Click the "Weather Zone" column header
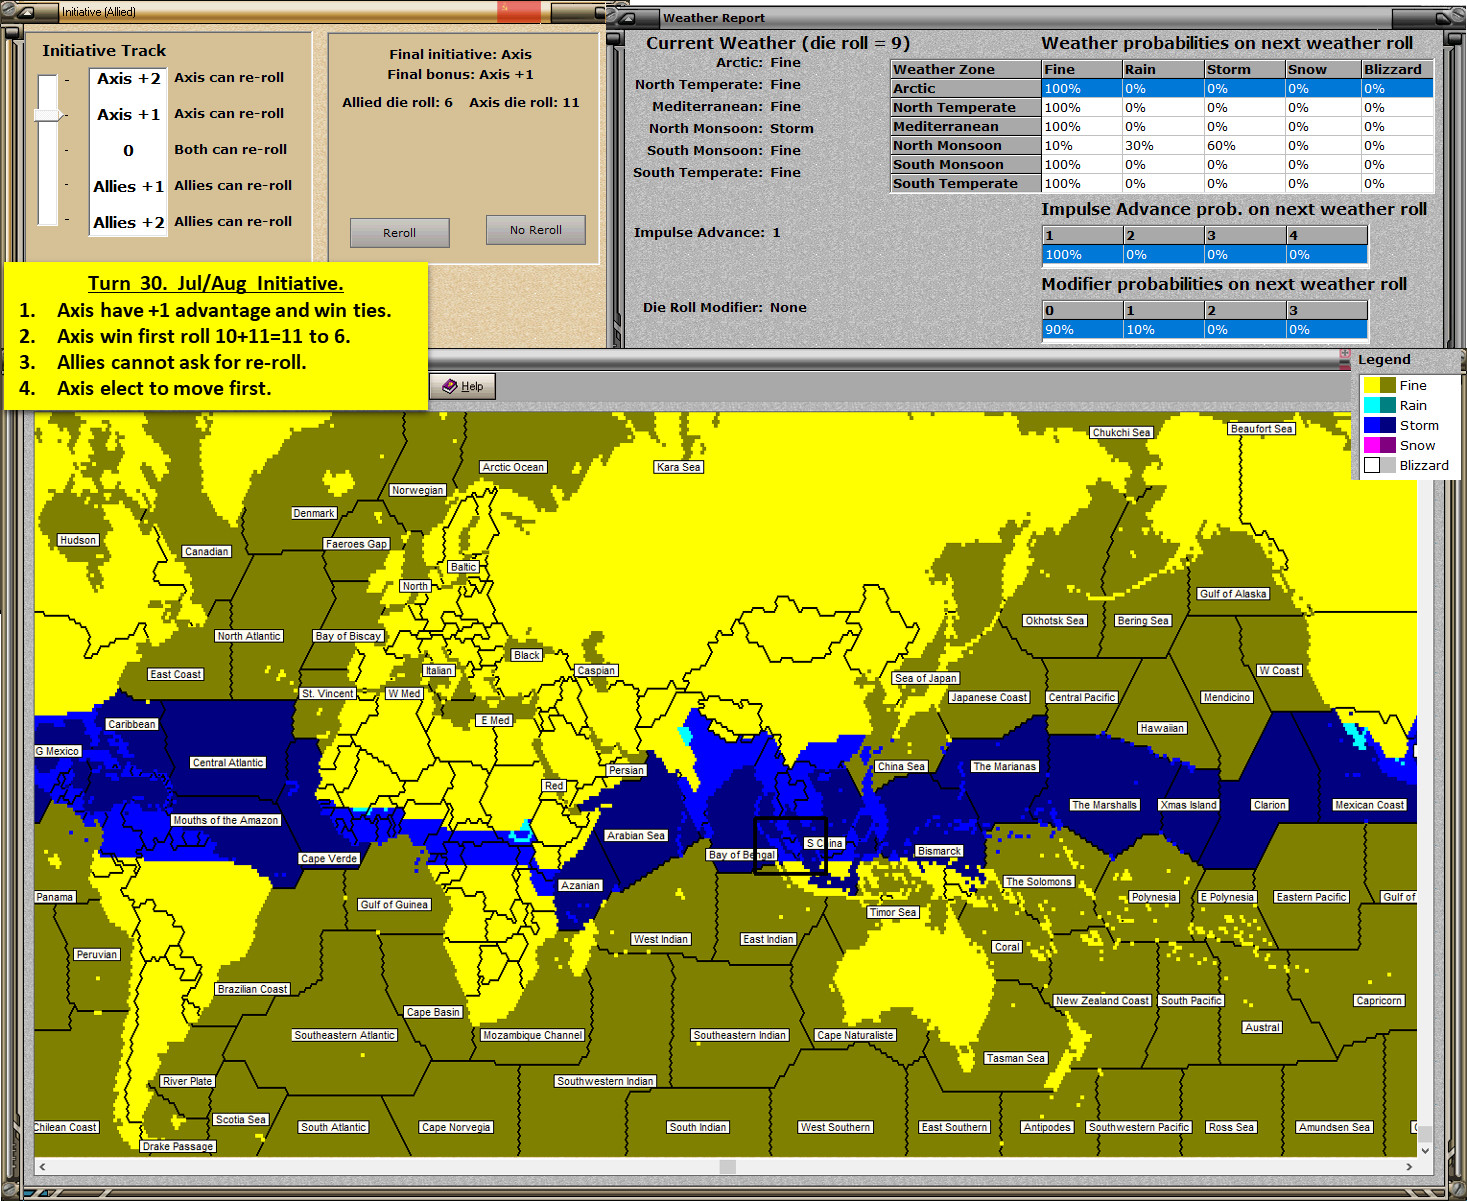 (x=965, y=69)
